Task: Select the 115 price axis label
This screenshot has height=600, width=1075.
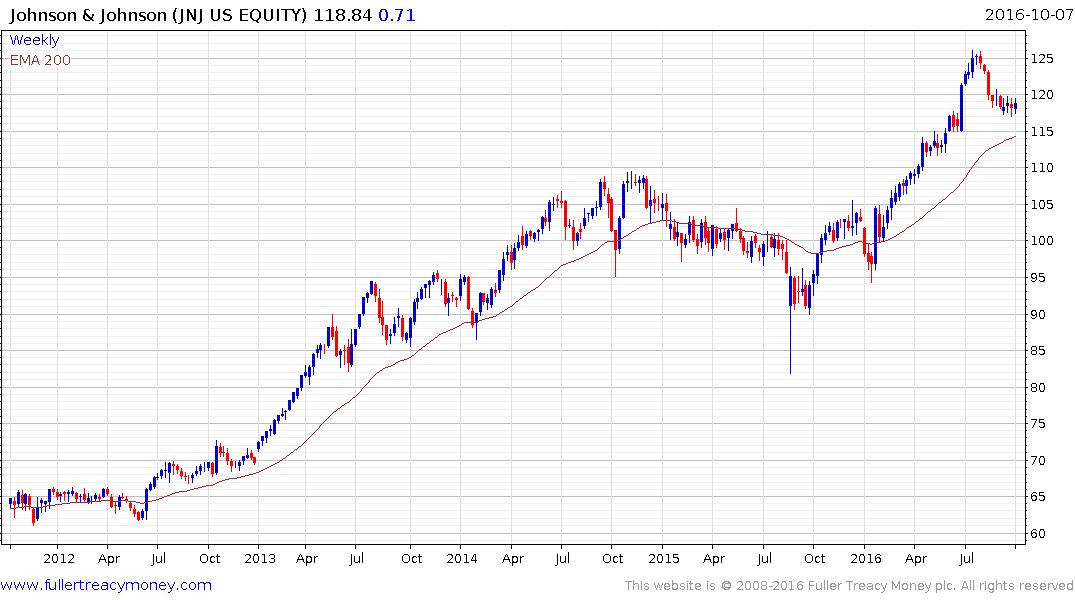Action: coord(1042,132)
